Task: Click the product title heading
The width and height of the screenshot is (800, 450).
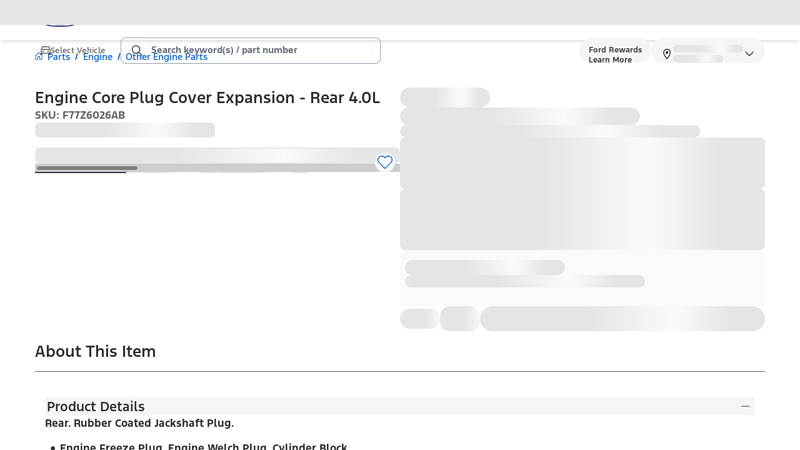Action: point(207,97)
